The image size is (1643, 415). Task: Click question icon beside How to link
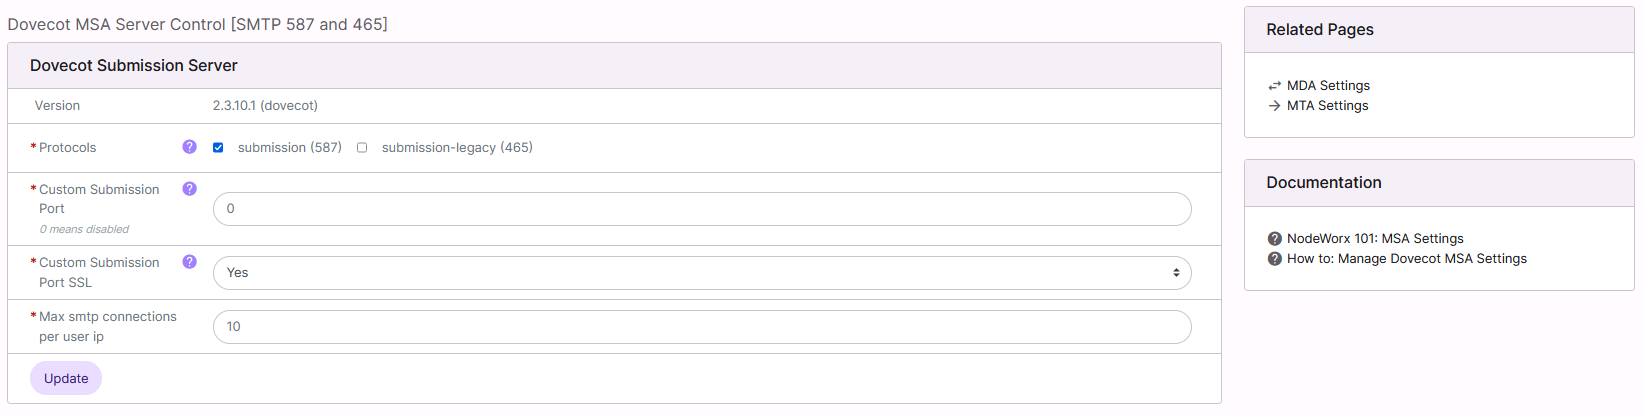pyautogui.click(x=1274, y=259)
